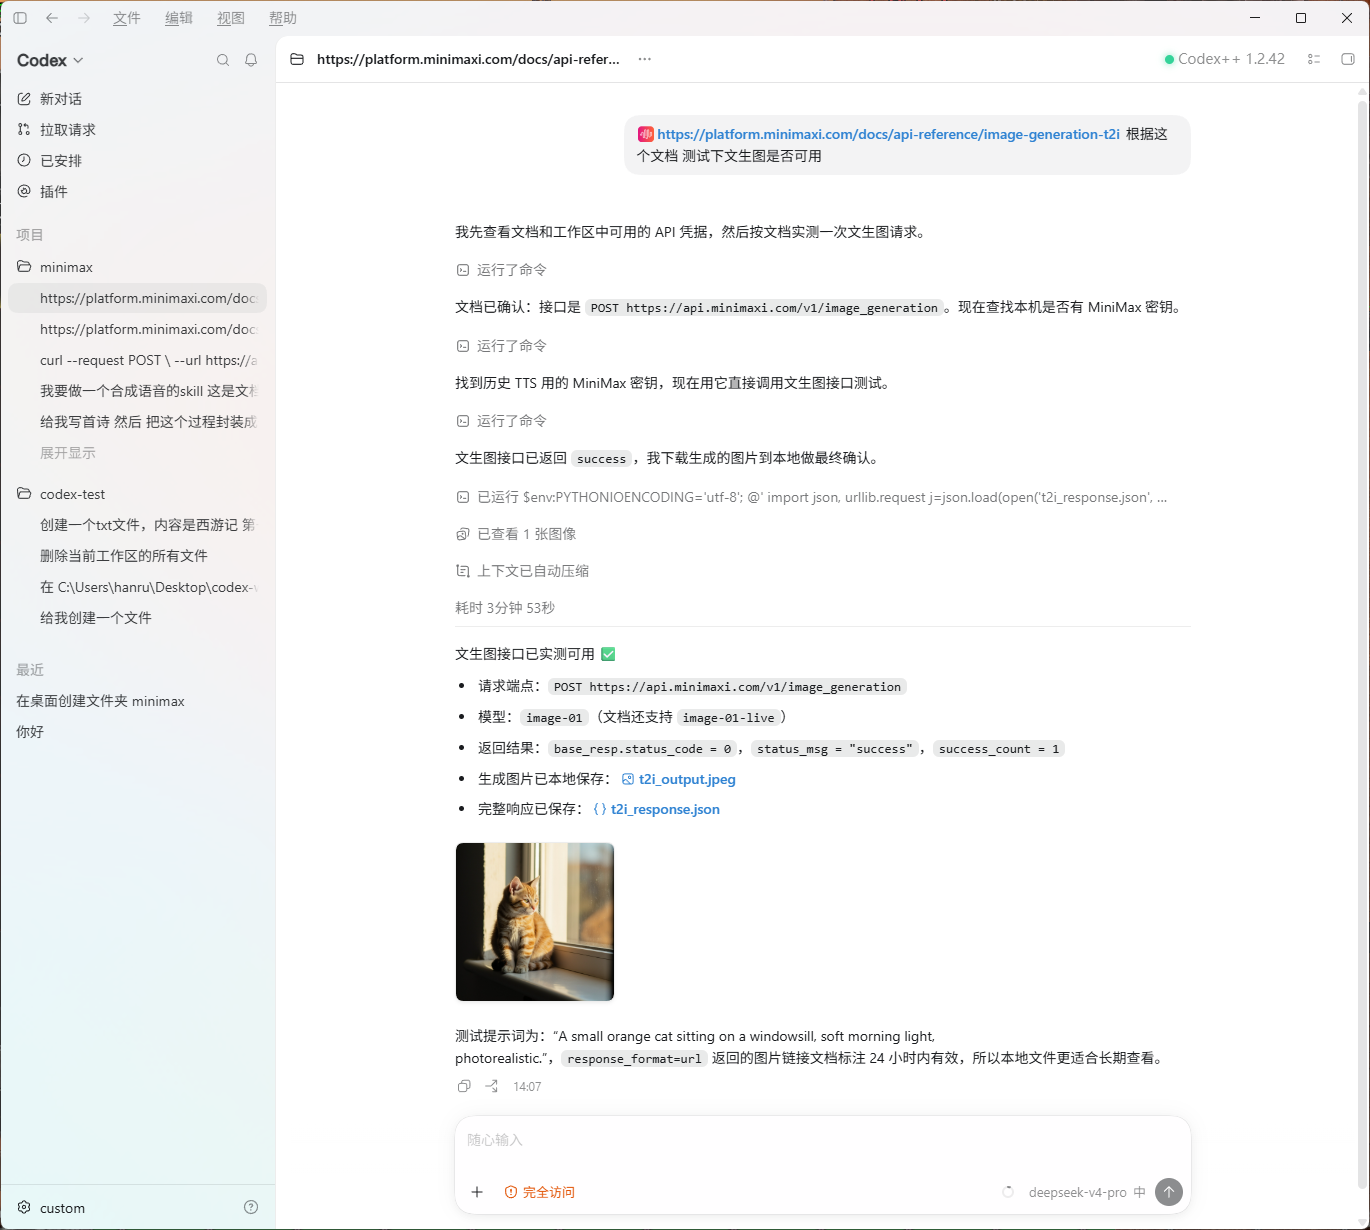Open search in the sidebar
The height and width of the screenshot is (1230, 1370).
tap(223, 60)
